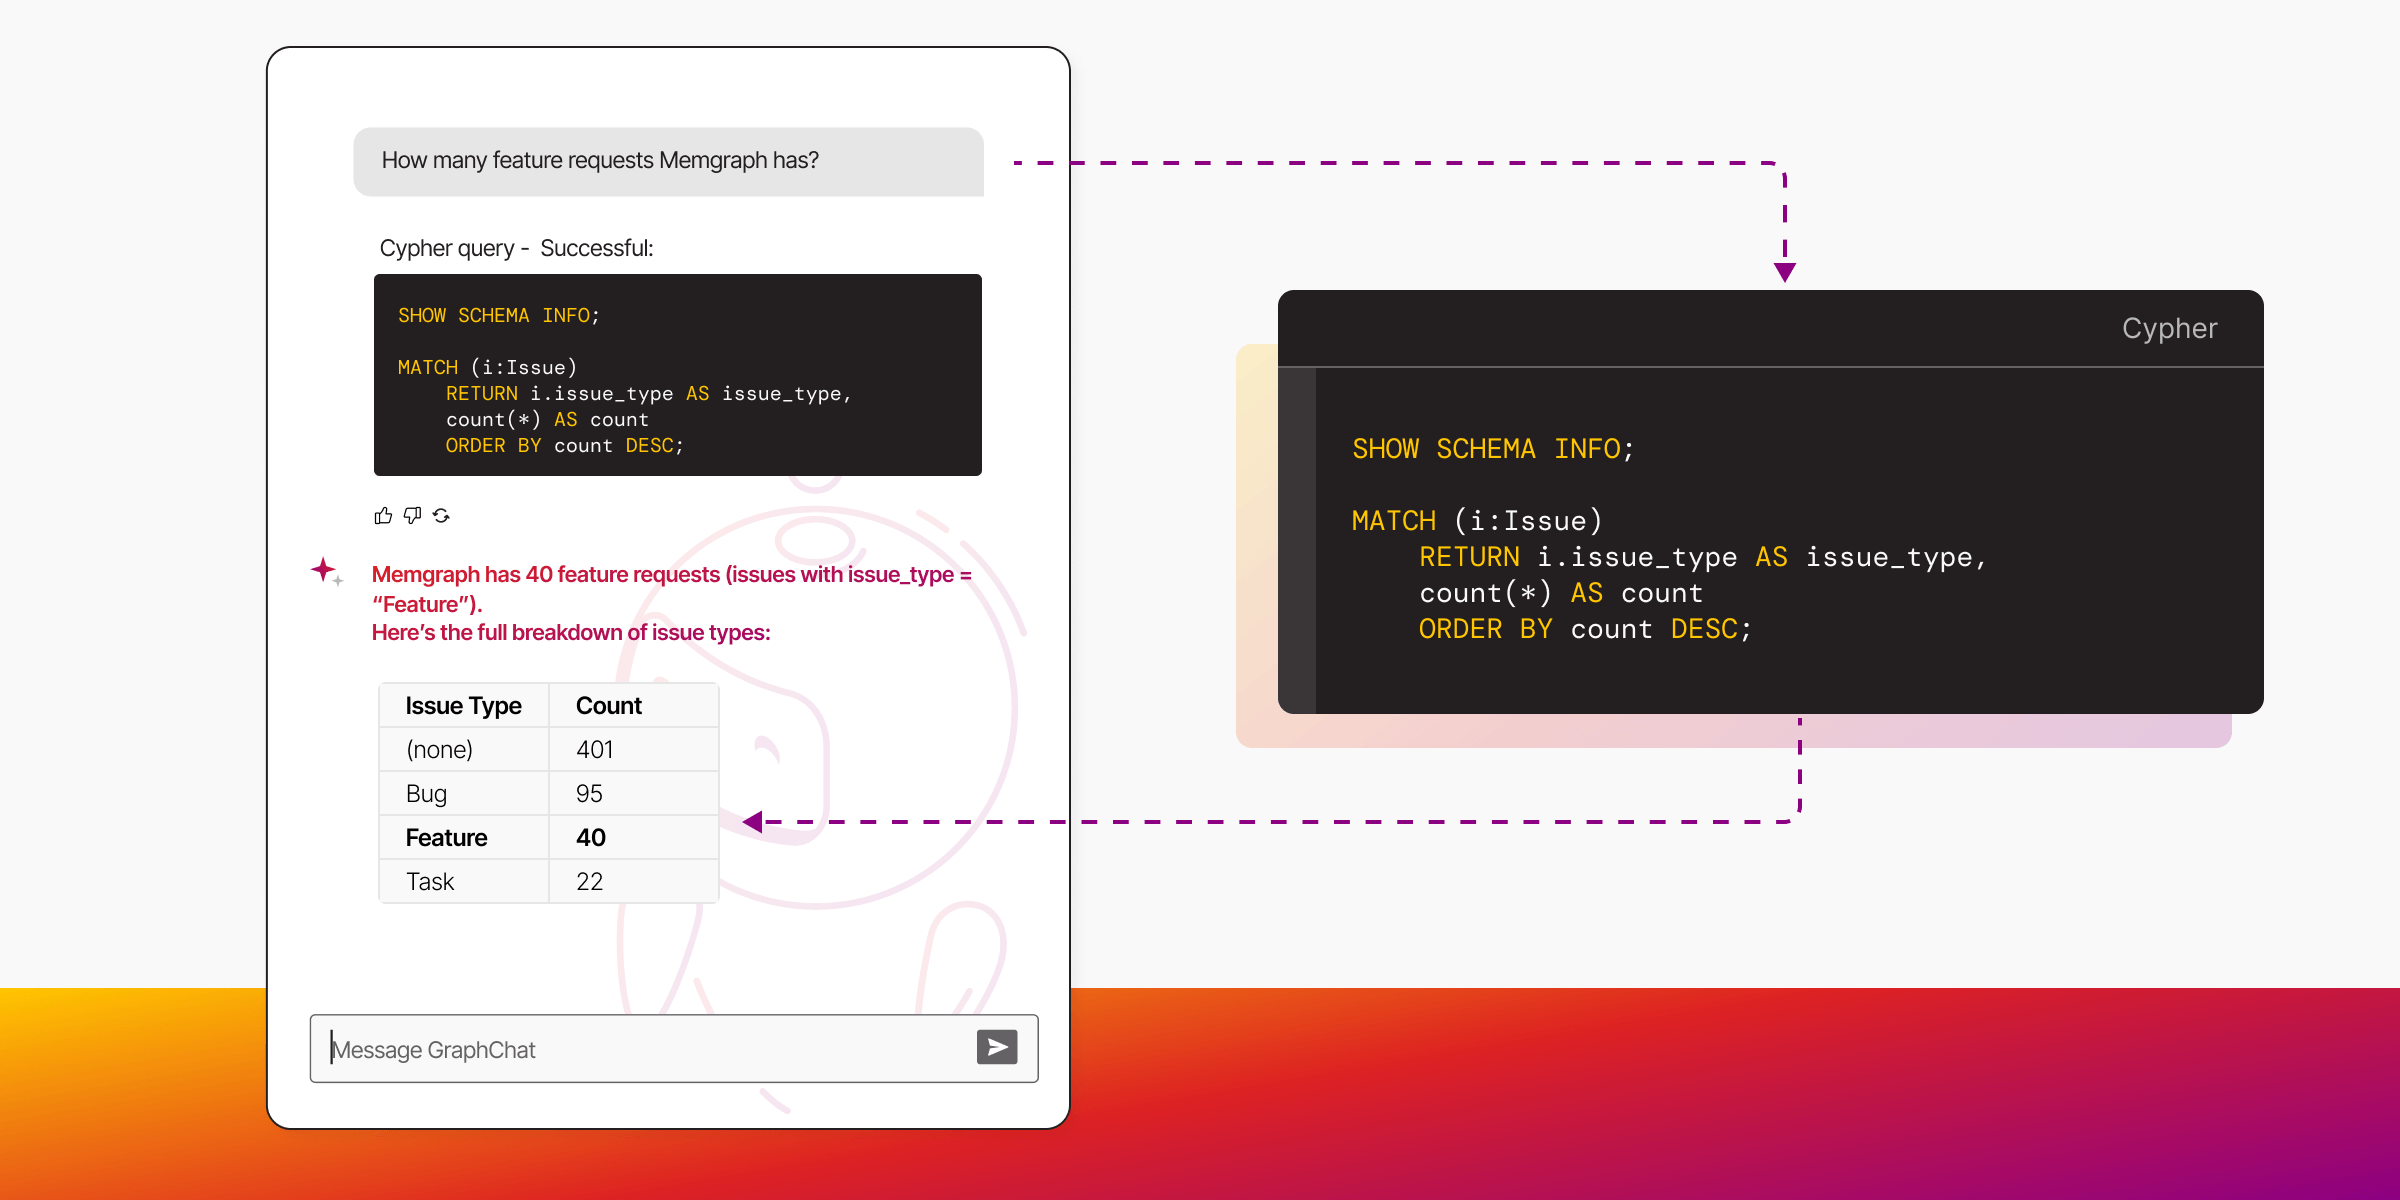Click the Cypher label on the code panel

point(2169,329)
